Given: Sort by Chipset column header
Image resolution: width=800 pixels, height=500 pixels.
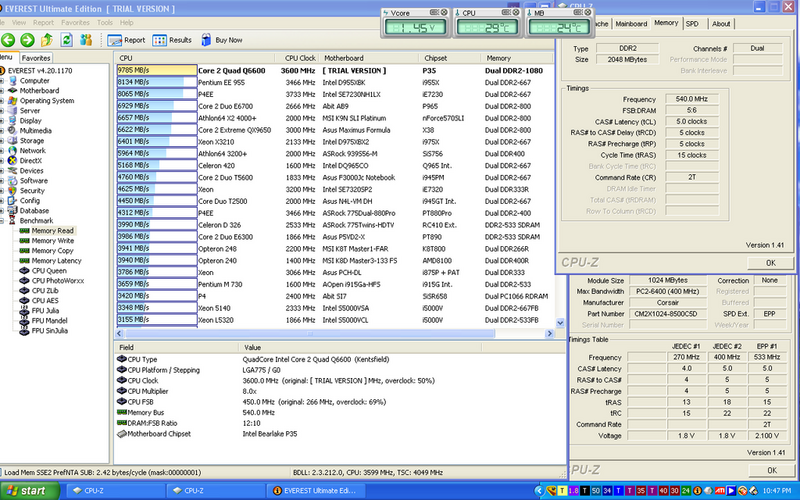Looking at the screenshot, I should (x=449, y=58).
